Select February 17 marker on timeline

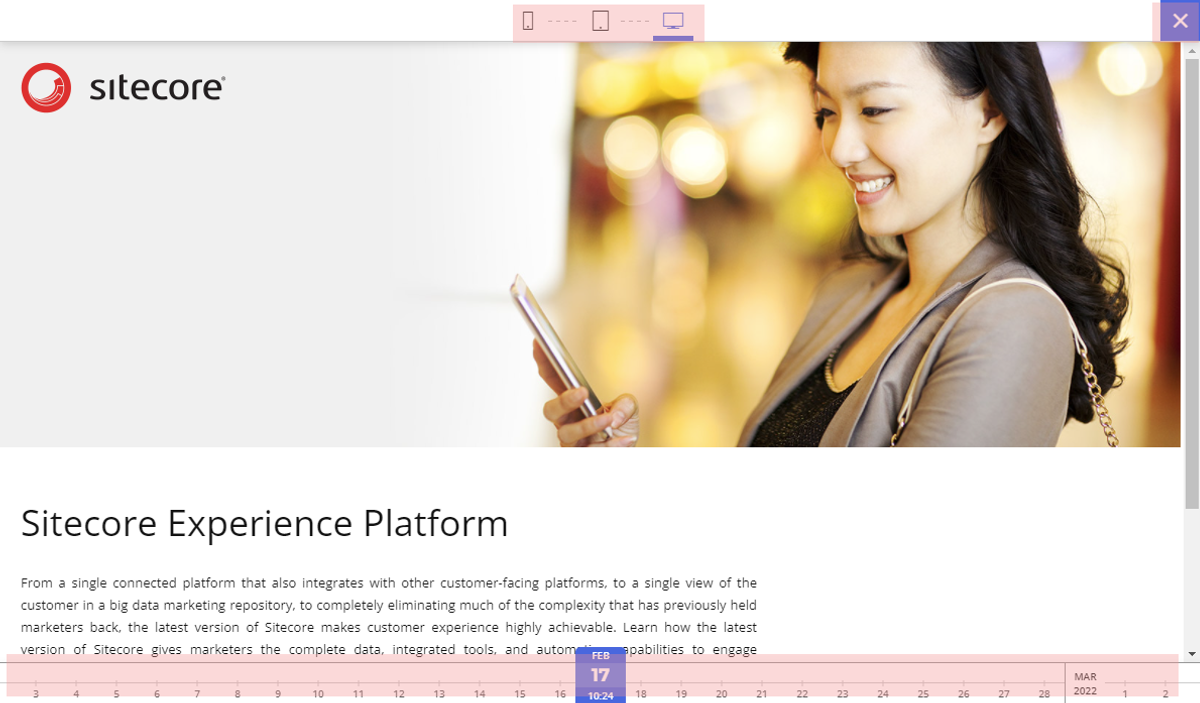(600, 675)
